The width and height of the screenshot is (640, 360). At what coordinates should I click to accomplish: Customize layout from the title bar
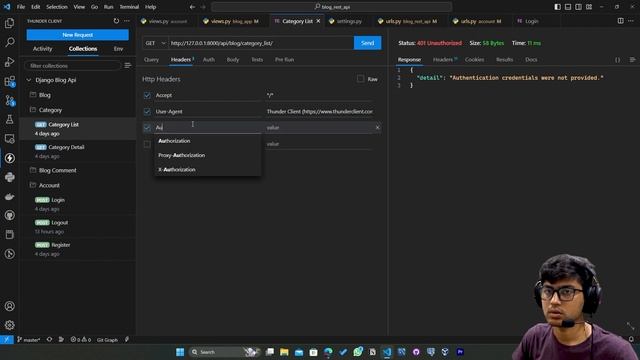[589, 7]
